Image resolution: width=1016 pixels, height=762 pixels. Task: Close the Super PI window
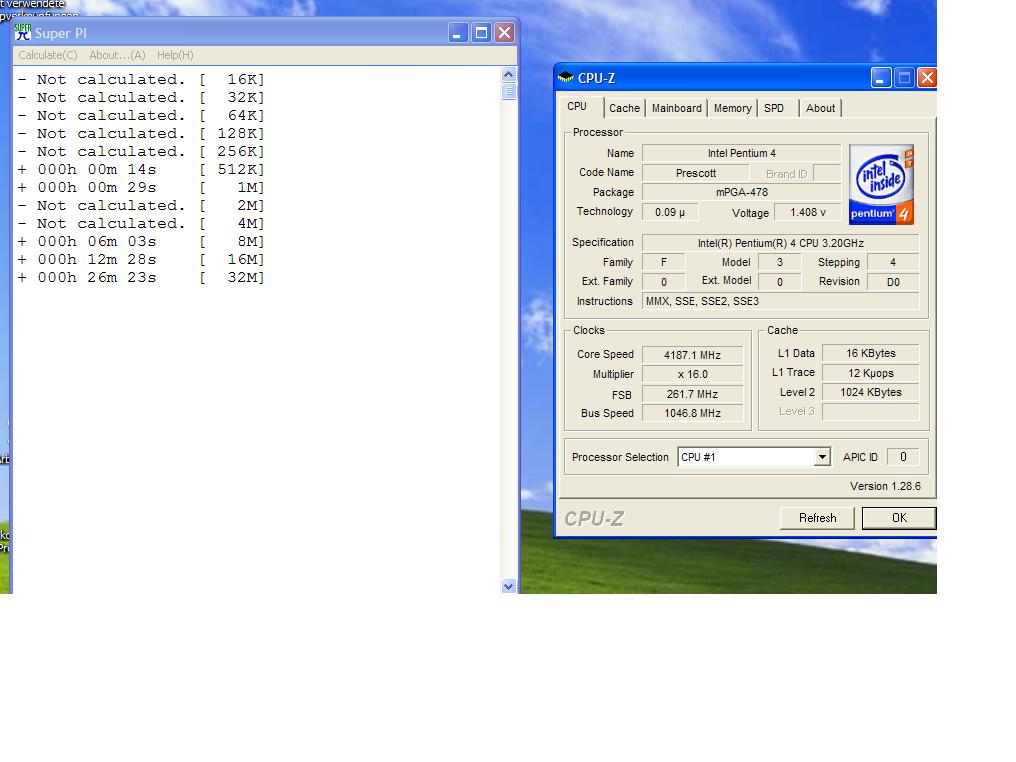click(x=504, y=33)
